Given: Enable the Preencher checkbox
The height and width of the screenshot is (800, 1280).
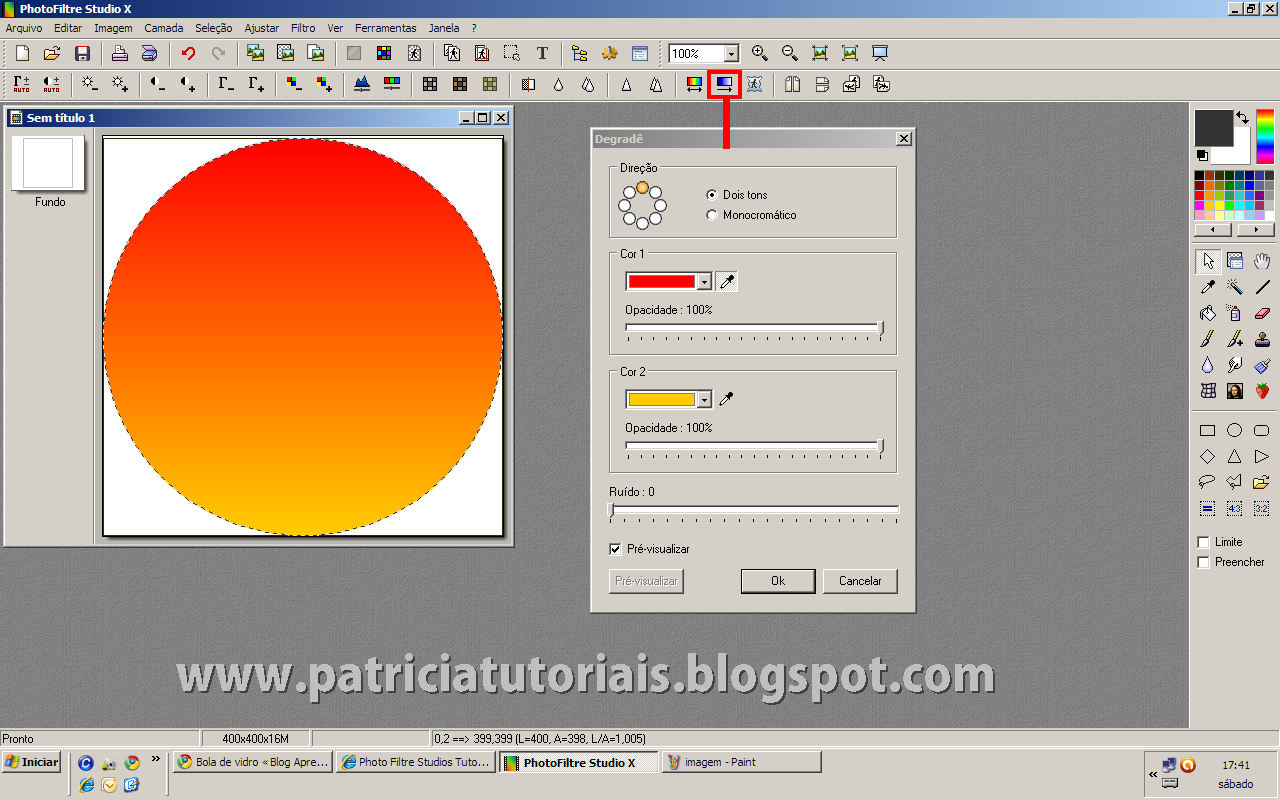Looking at the screenshot, I should (1203, 562).
